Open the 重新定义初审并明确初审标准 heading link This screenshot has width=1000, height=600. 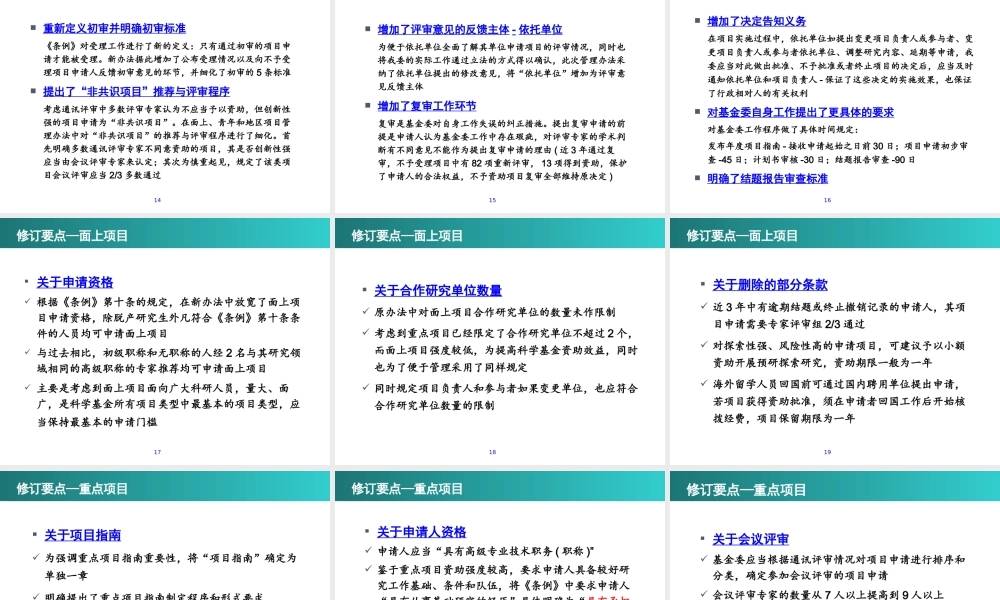coord(114,29)
